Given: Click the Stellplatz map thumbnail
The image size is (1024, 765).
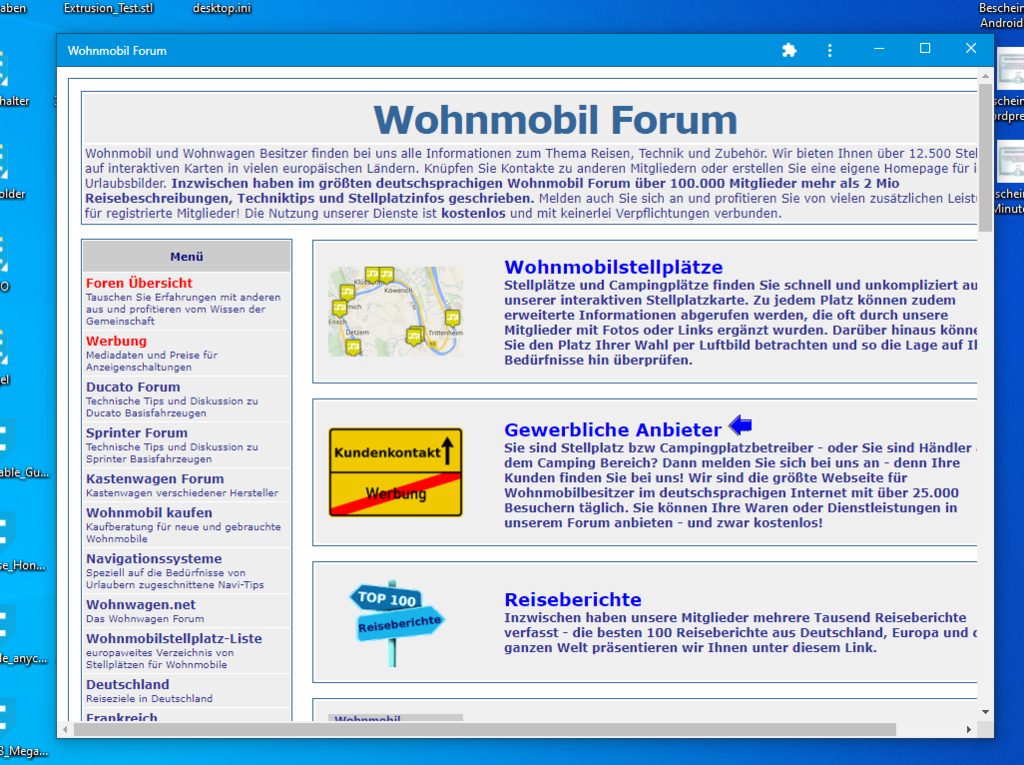Looking at the screenshot, I should (395, 311).
